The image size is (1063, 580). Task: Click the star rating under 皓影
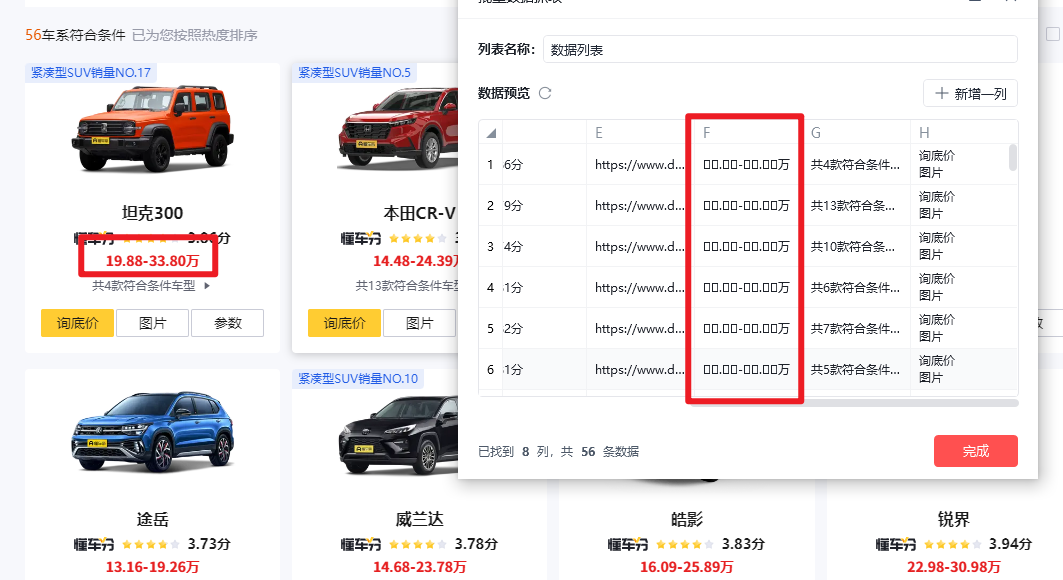685,544
